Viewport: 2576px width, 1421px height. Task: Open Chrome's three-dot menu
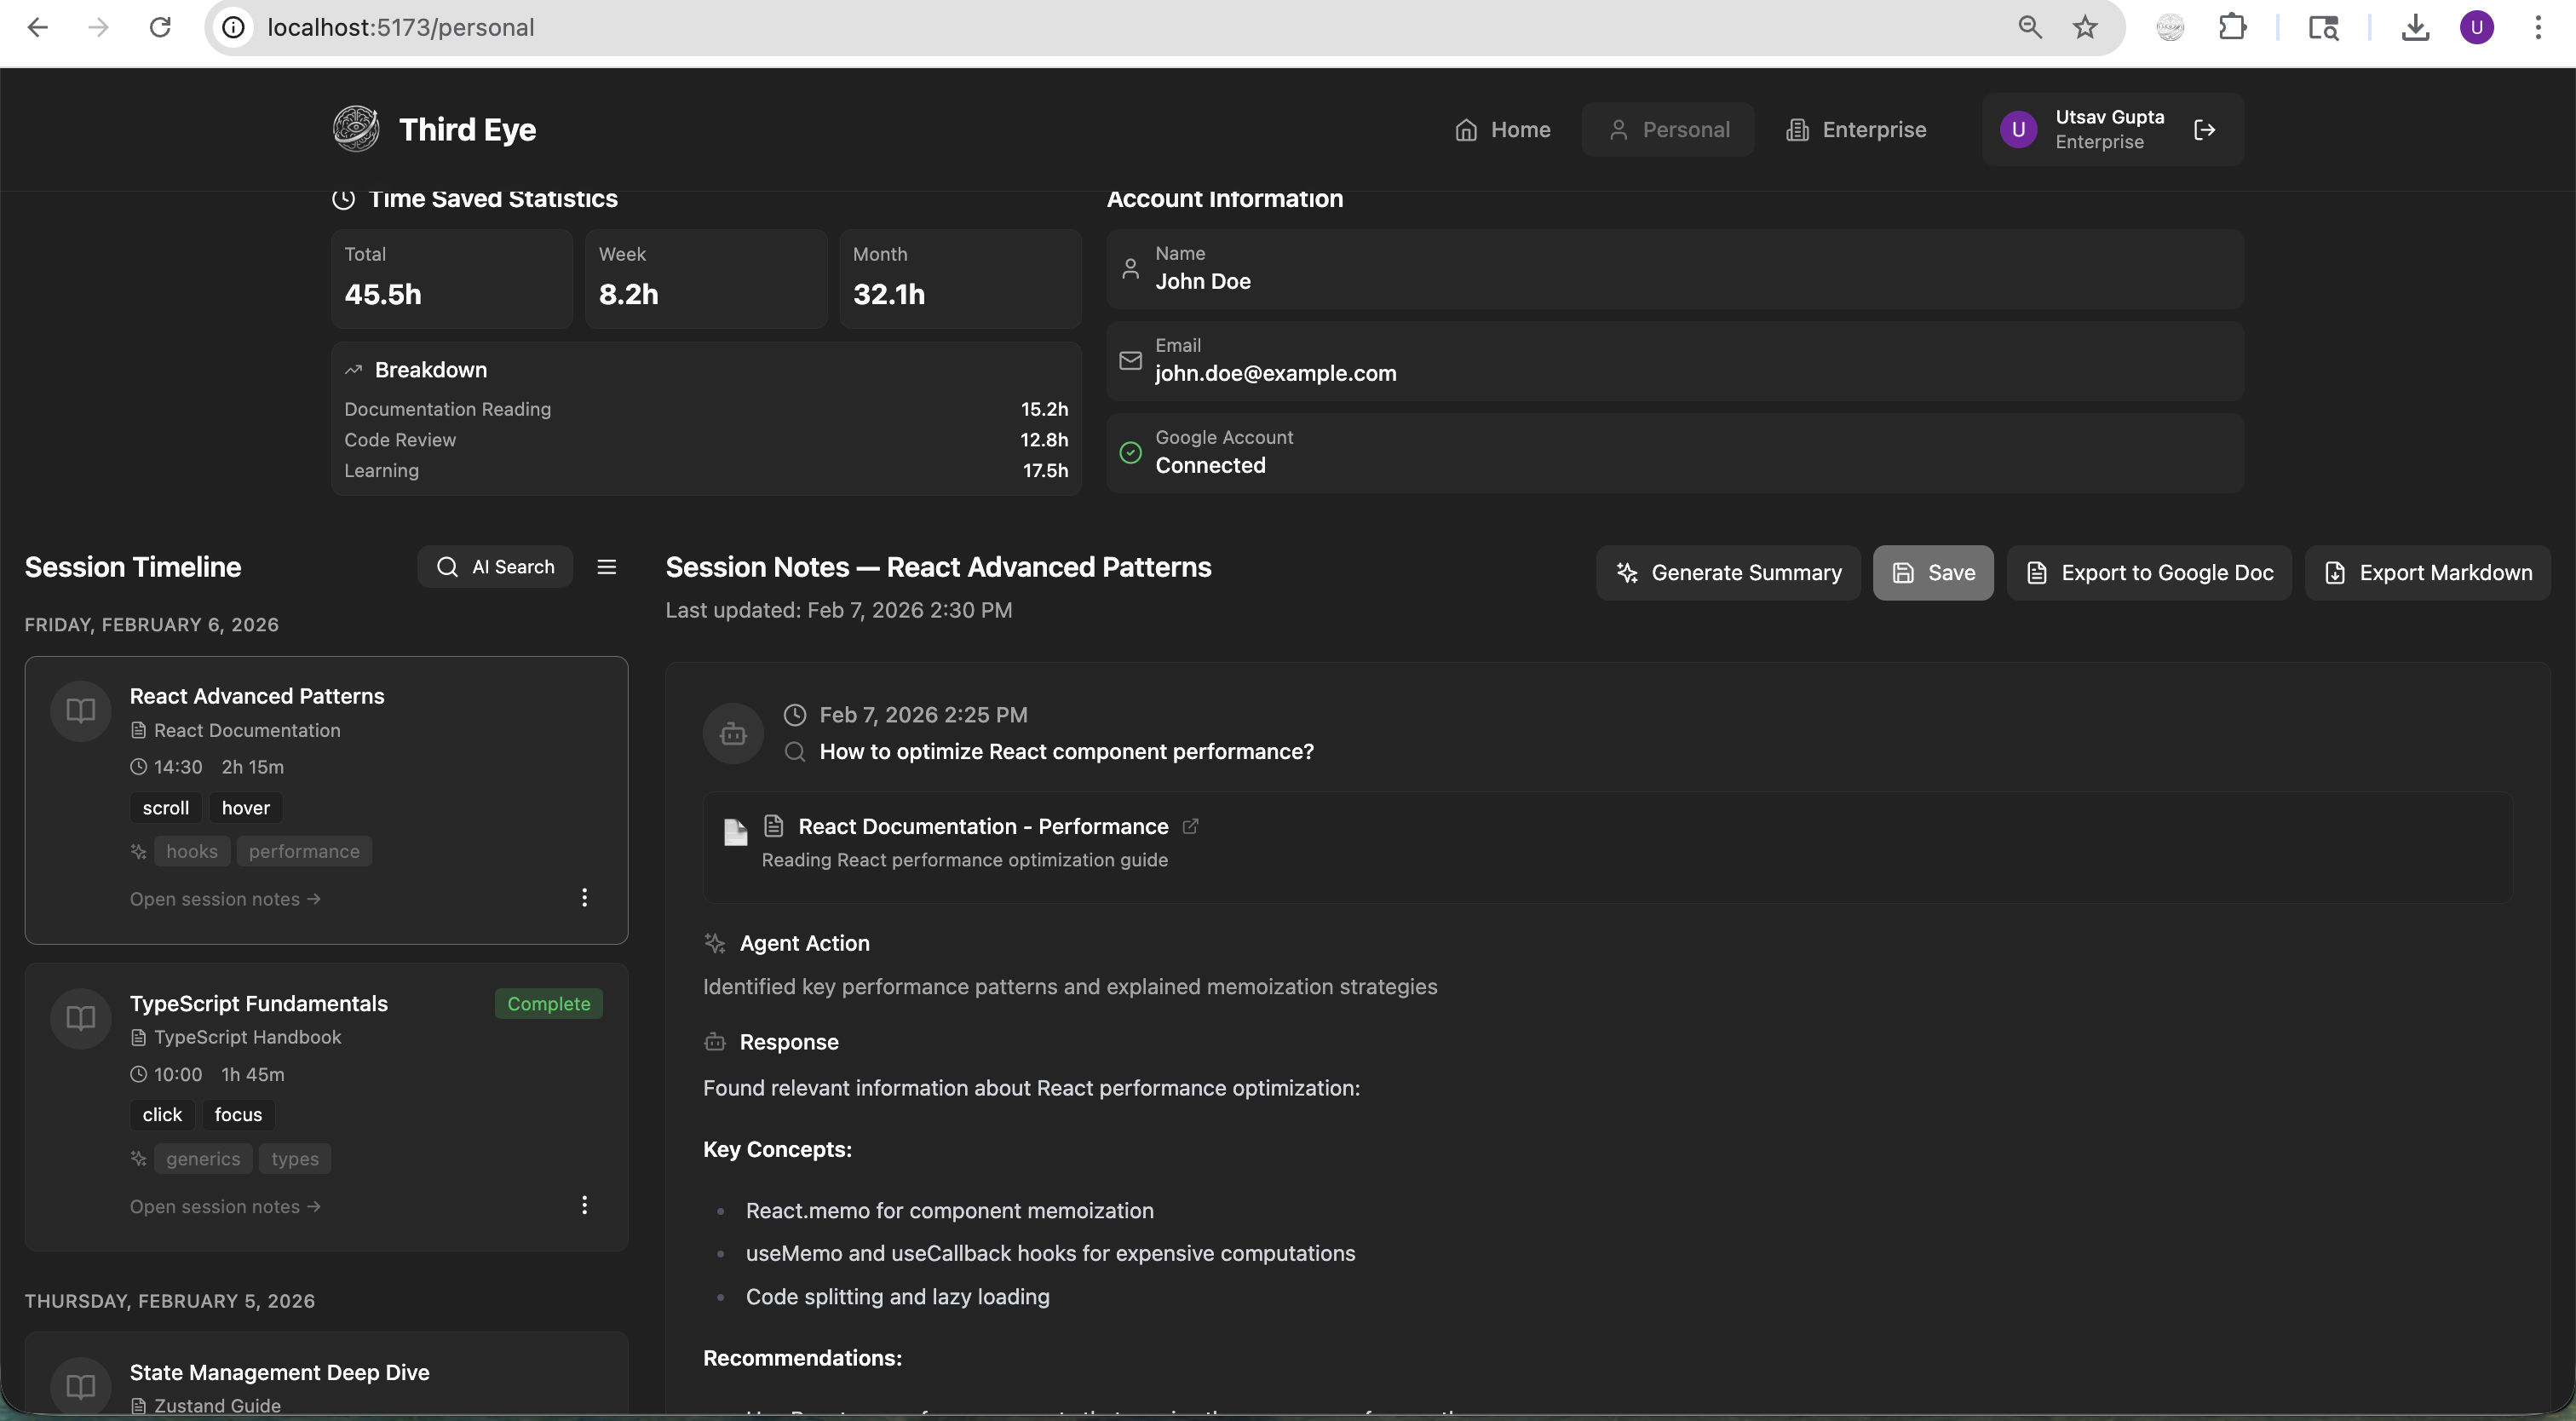pyautogui.click(x=2538, y=27)
